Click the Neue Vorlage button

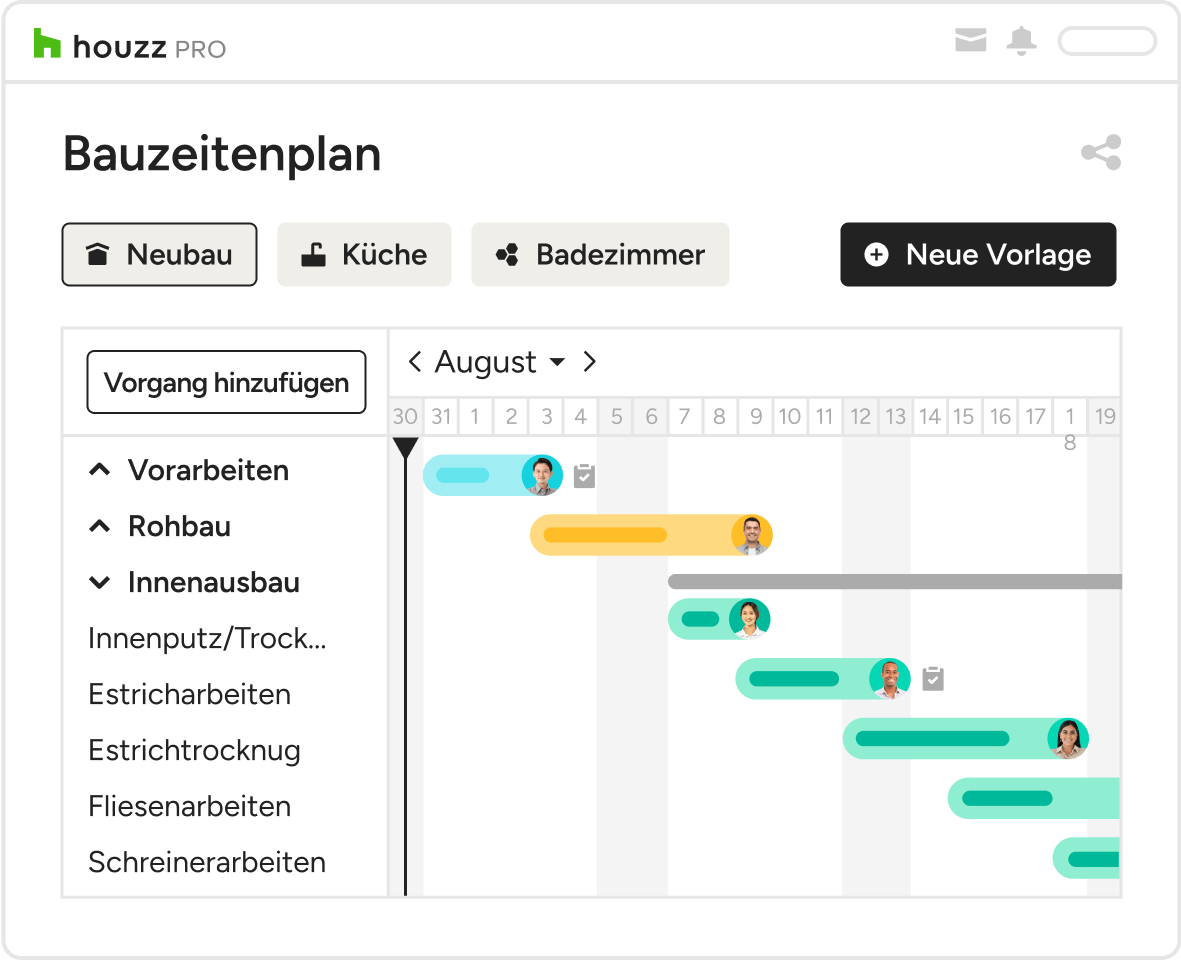point(978,254)
